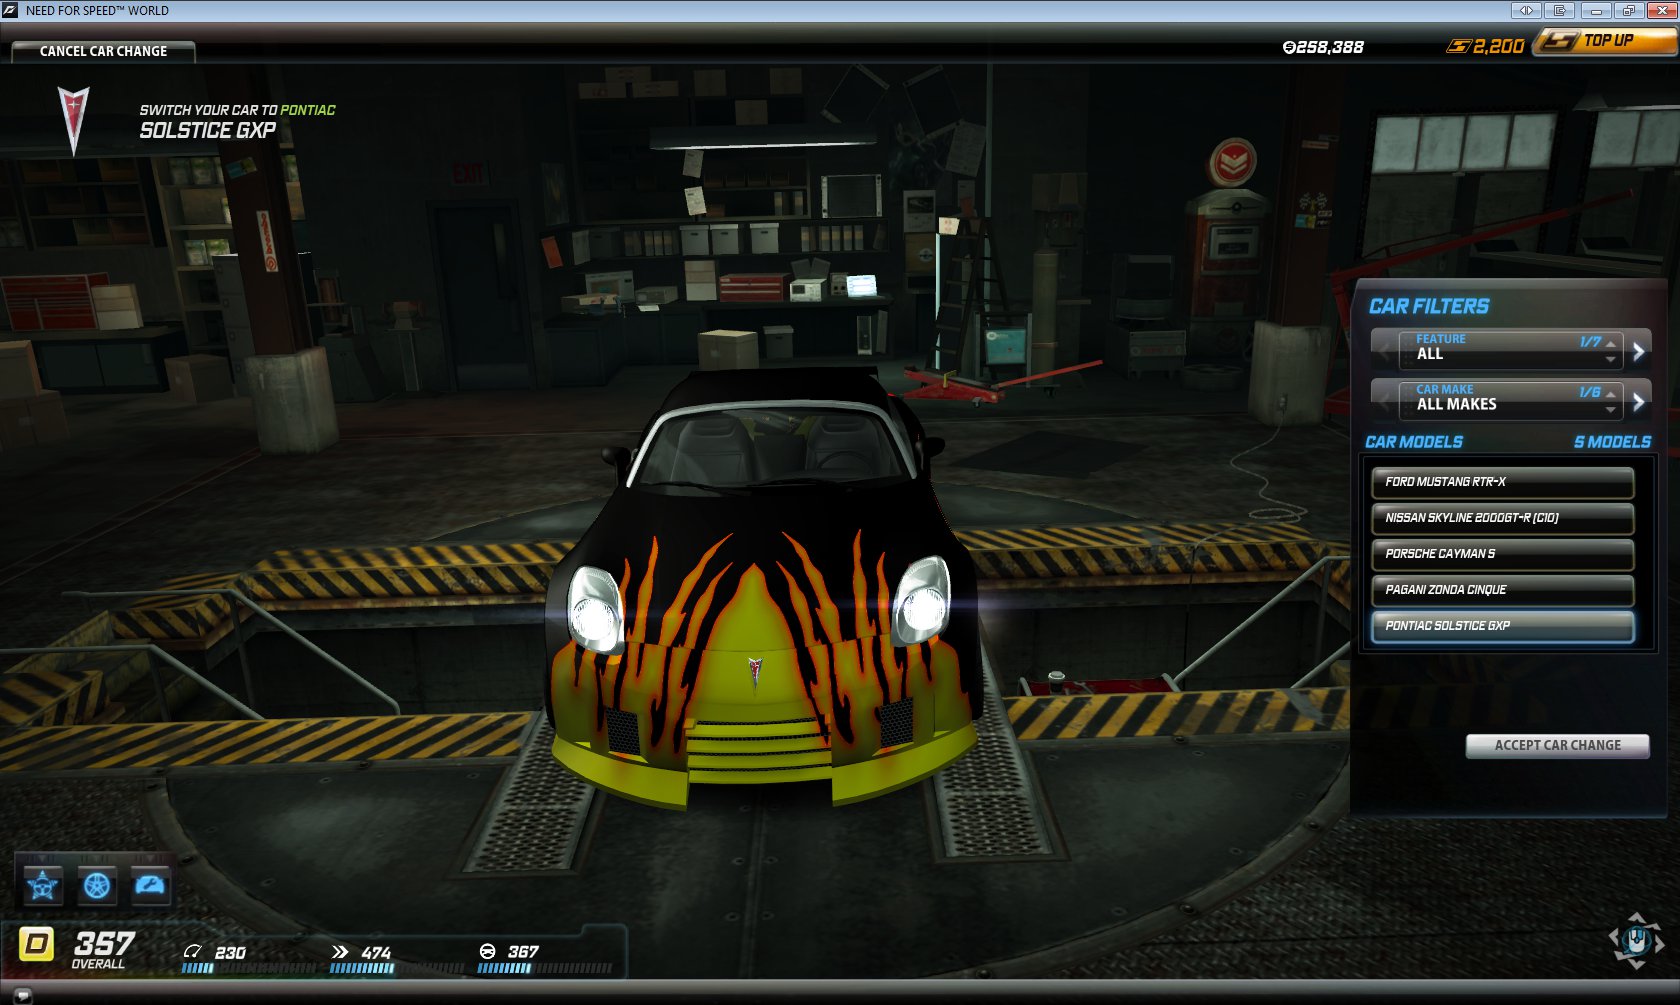
Task: Select Nissan Skyline 2000GT-R (C10) model
Action: point(1502,518)
